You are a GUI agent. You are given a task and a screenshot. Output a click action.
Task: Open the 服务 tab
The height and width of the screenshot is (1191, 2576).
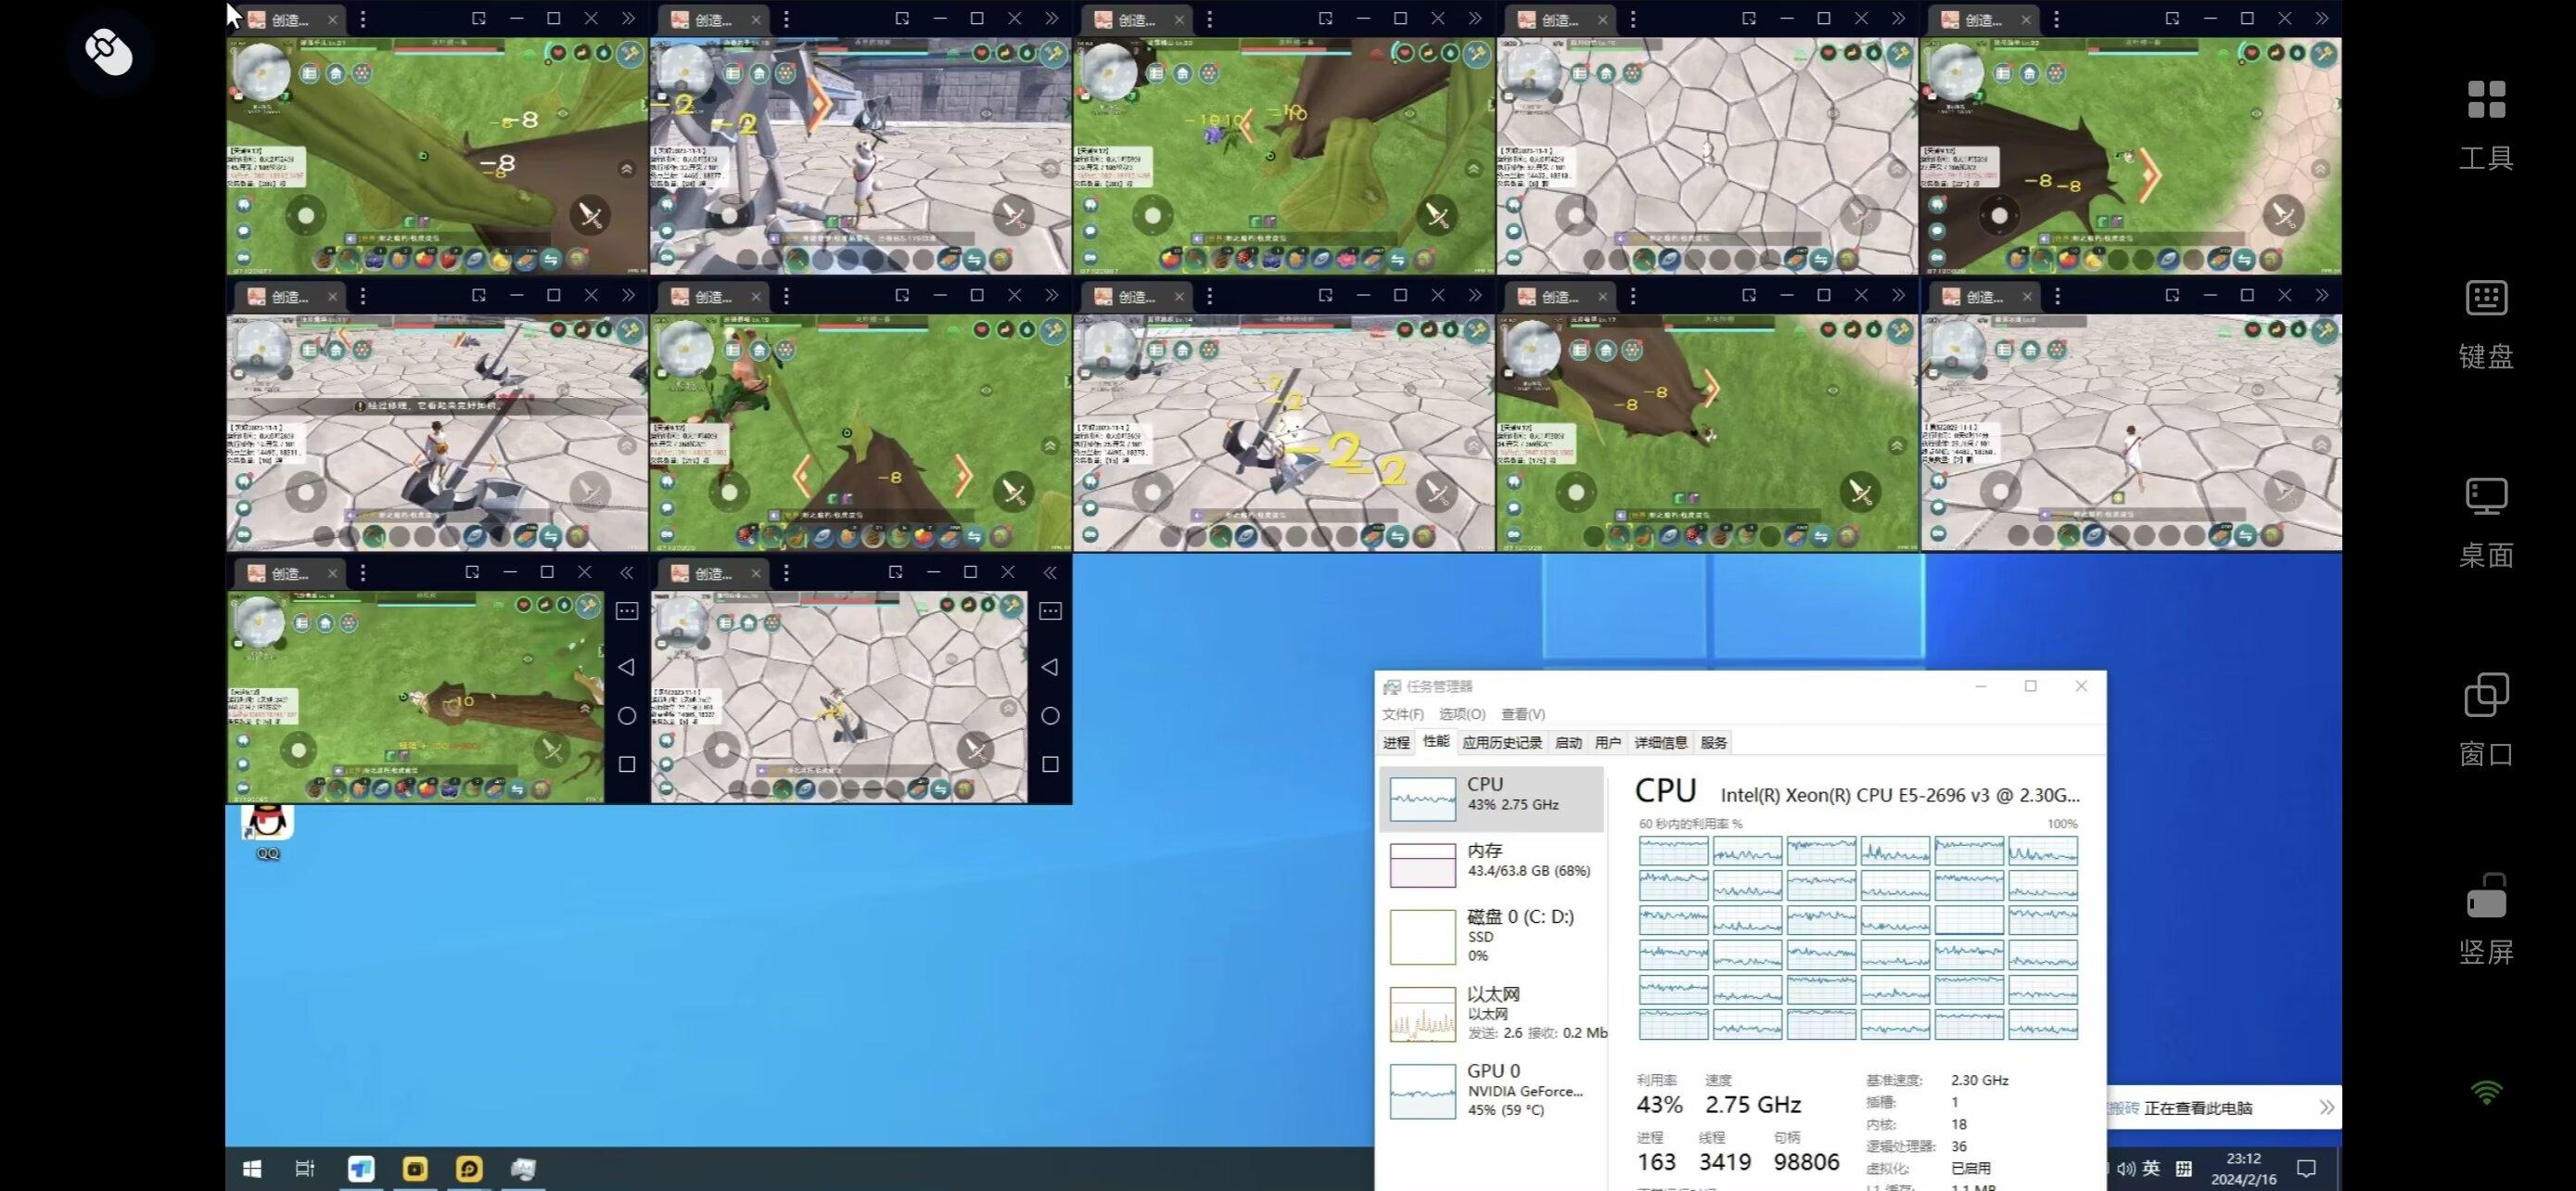pyautogui.click(x=1714, y=743)
